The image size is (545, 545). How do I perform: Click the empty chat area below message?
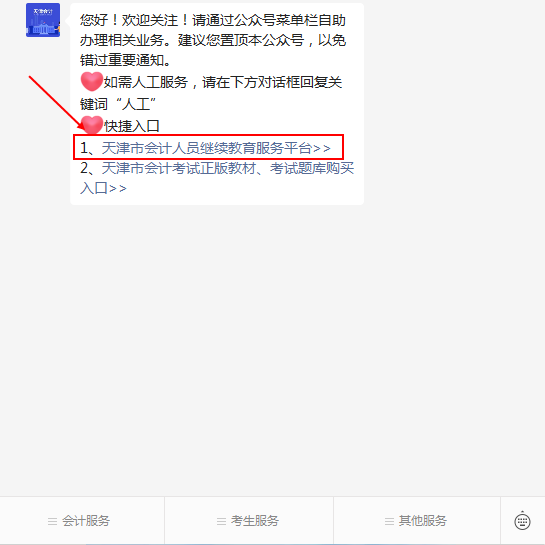click(272, 348)
